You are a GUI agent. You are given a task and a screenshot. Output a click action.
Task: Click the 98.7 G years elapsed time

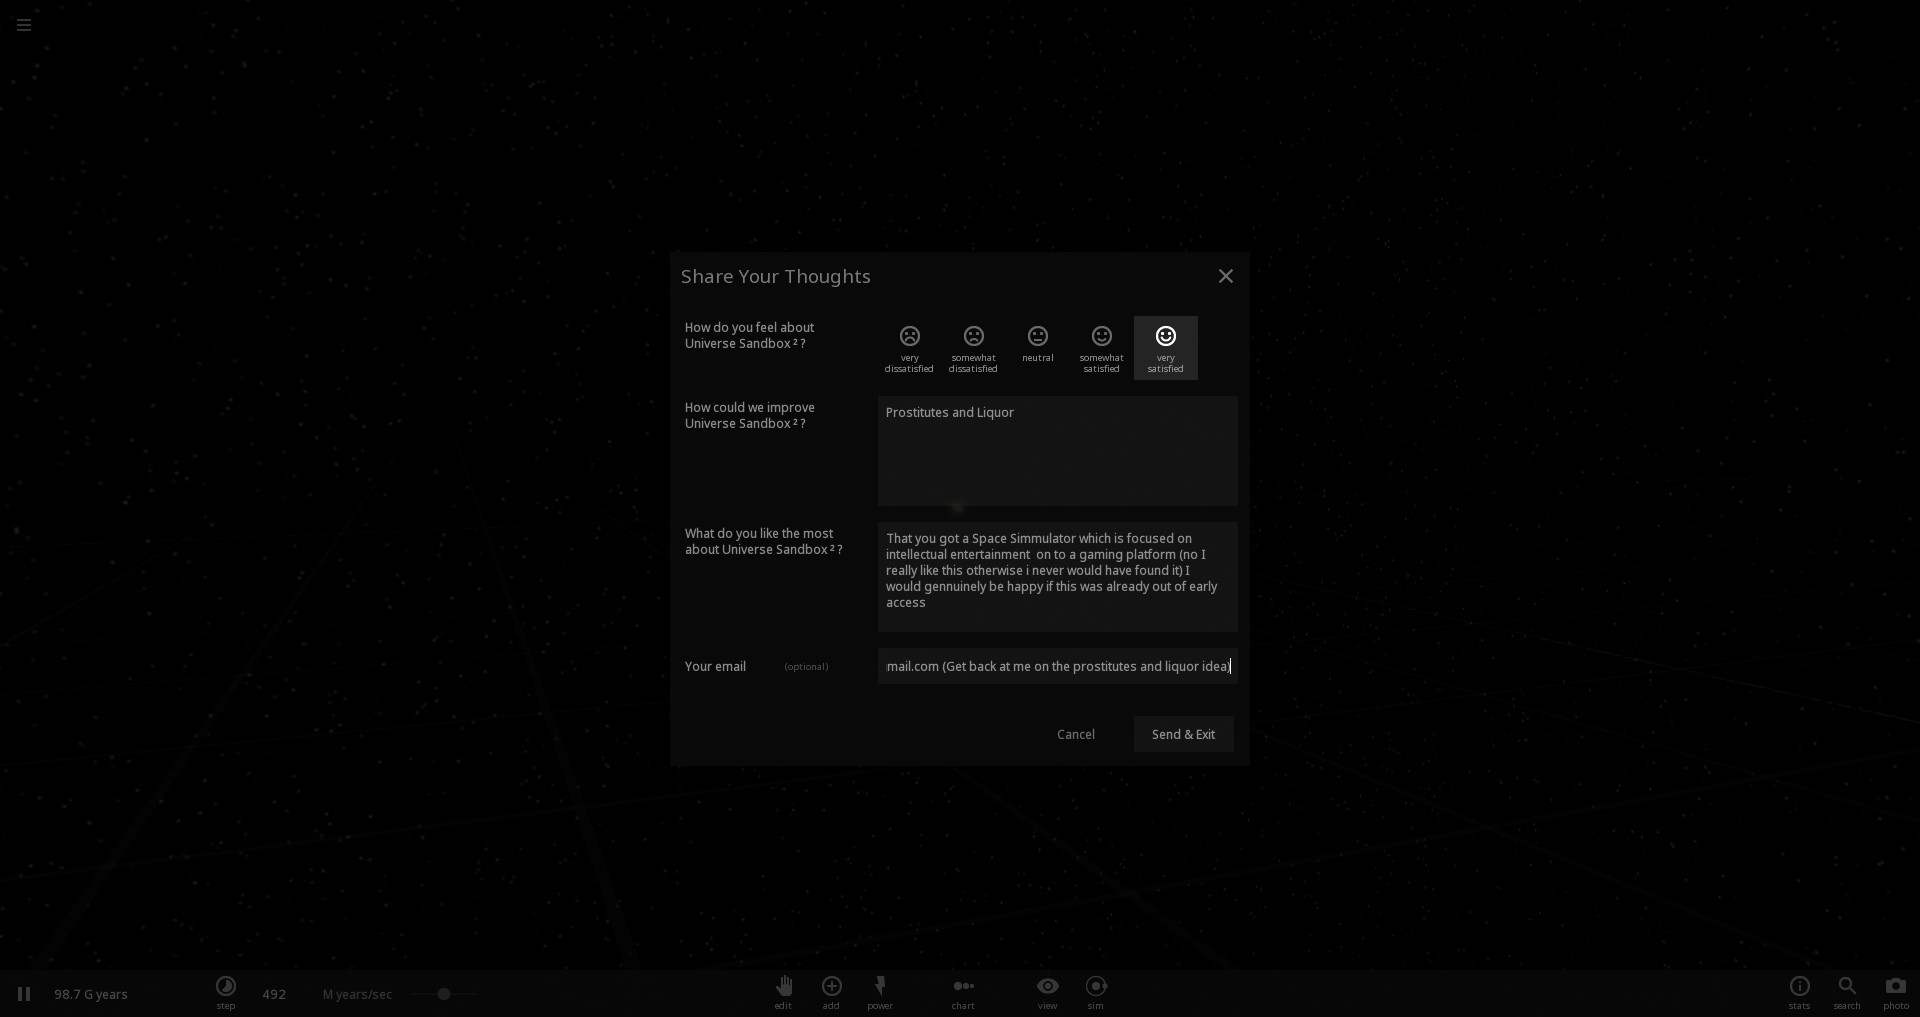[91, 994]
